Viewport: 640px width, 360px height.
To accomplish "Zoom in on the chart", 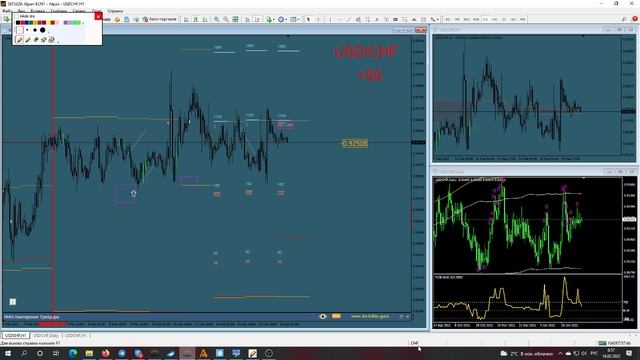I will tap(217, 19).
